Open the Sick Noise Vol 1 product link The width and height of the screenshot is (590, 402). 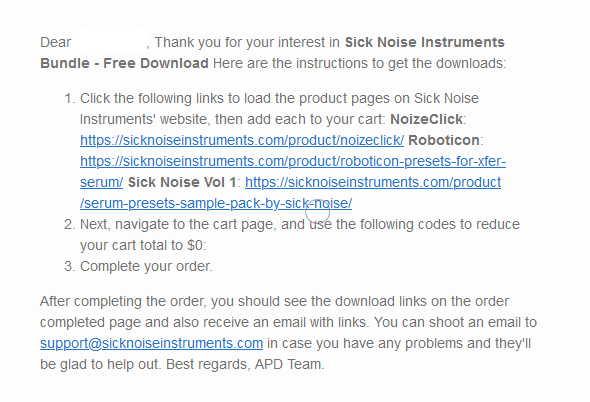(x=373, y=183)
